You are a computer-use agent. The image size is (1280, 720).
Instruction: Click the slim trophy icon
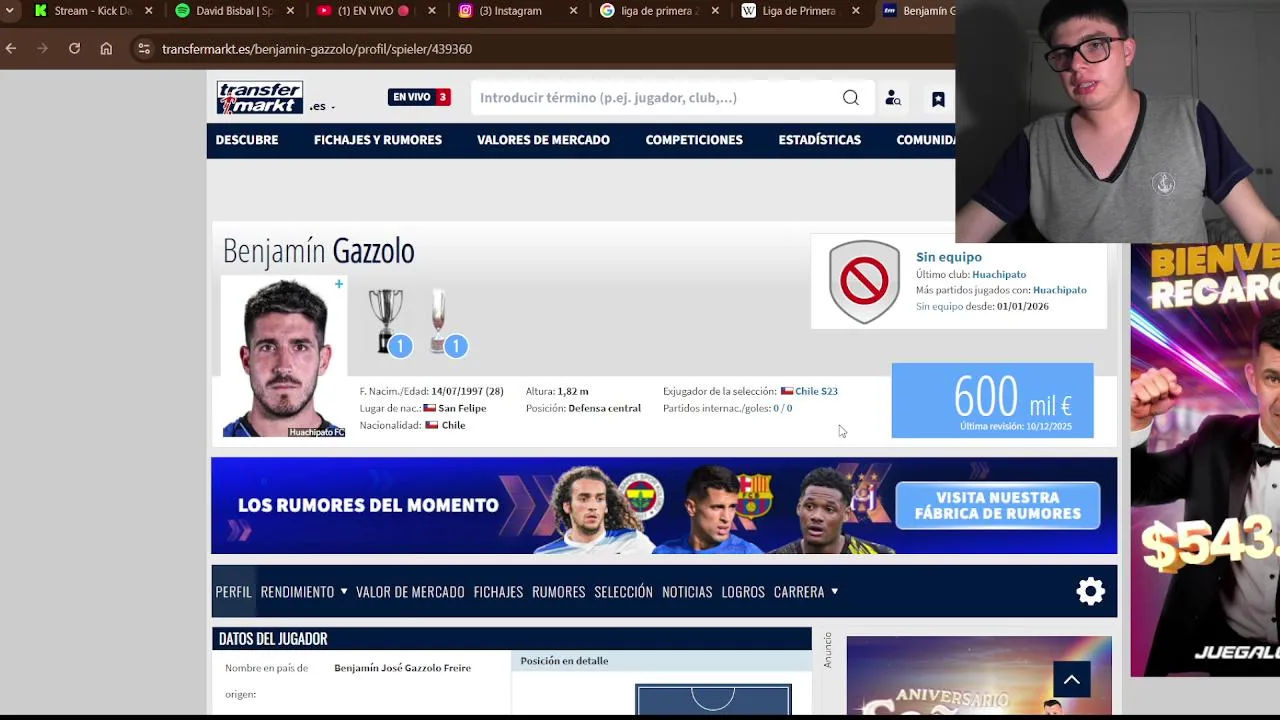pos(440,320)
